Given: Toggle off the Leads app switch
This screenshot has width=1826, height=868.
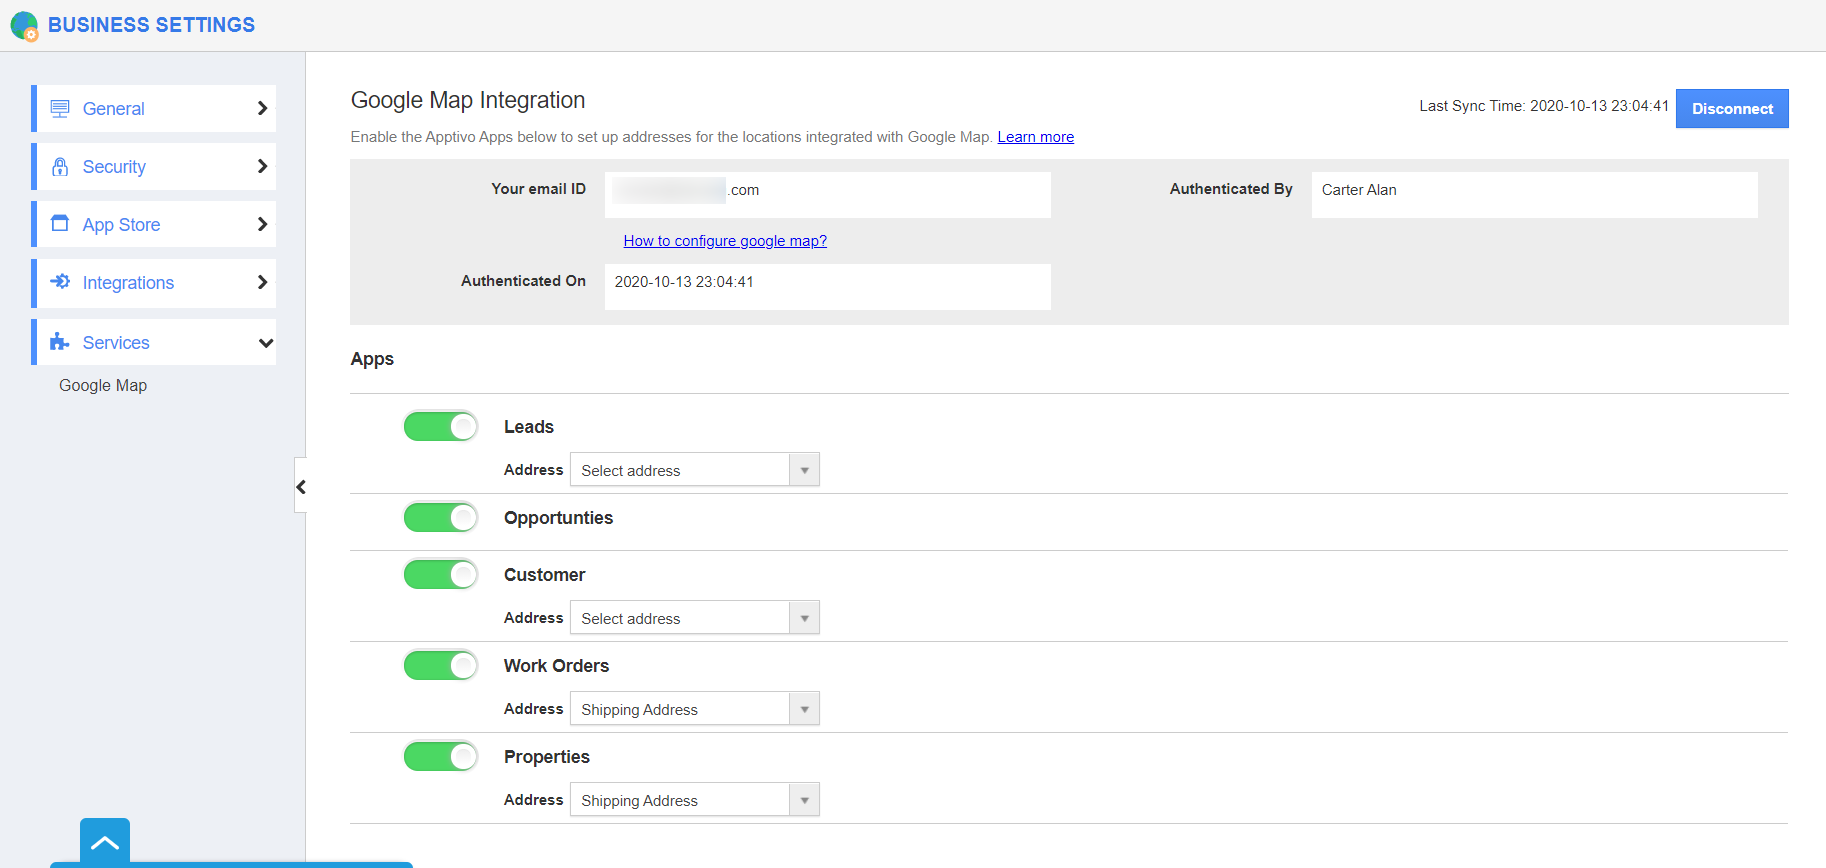Looking at the screenshot, I should [x=441, y=427].
